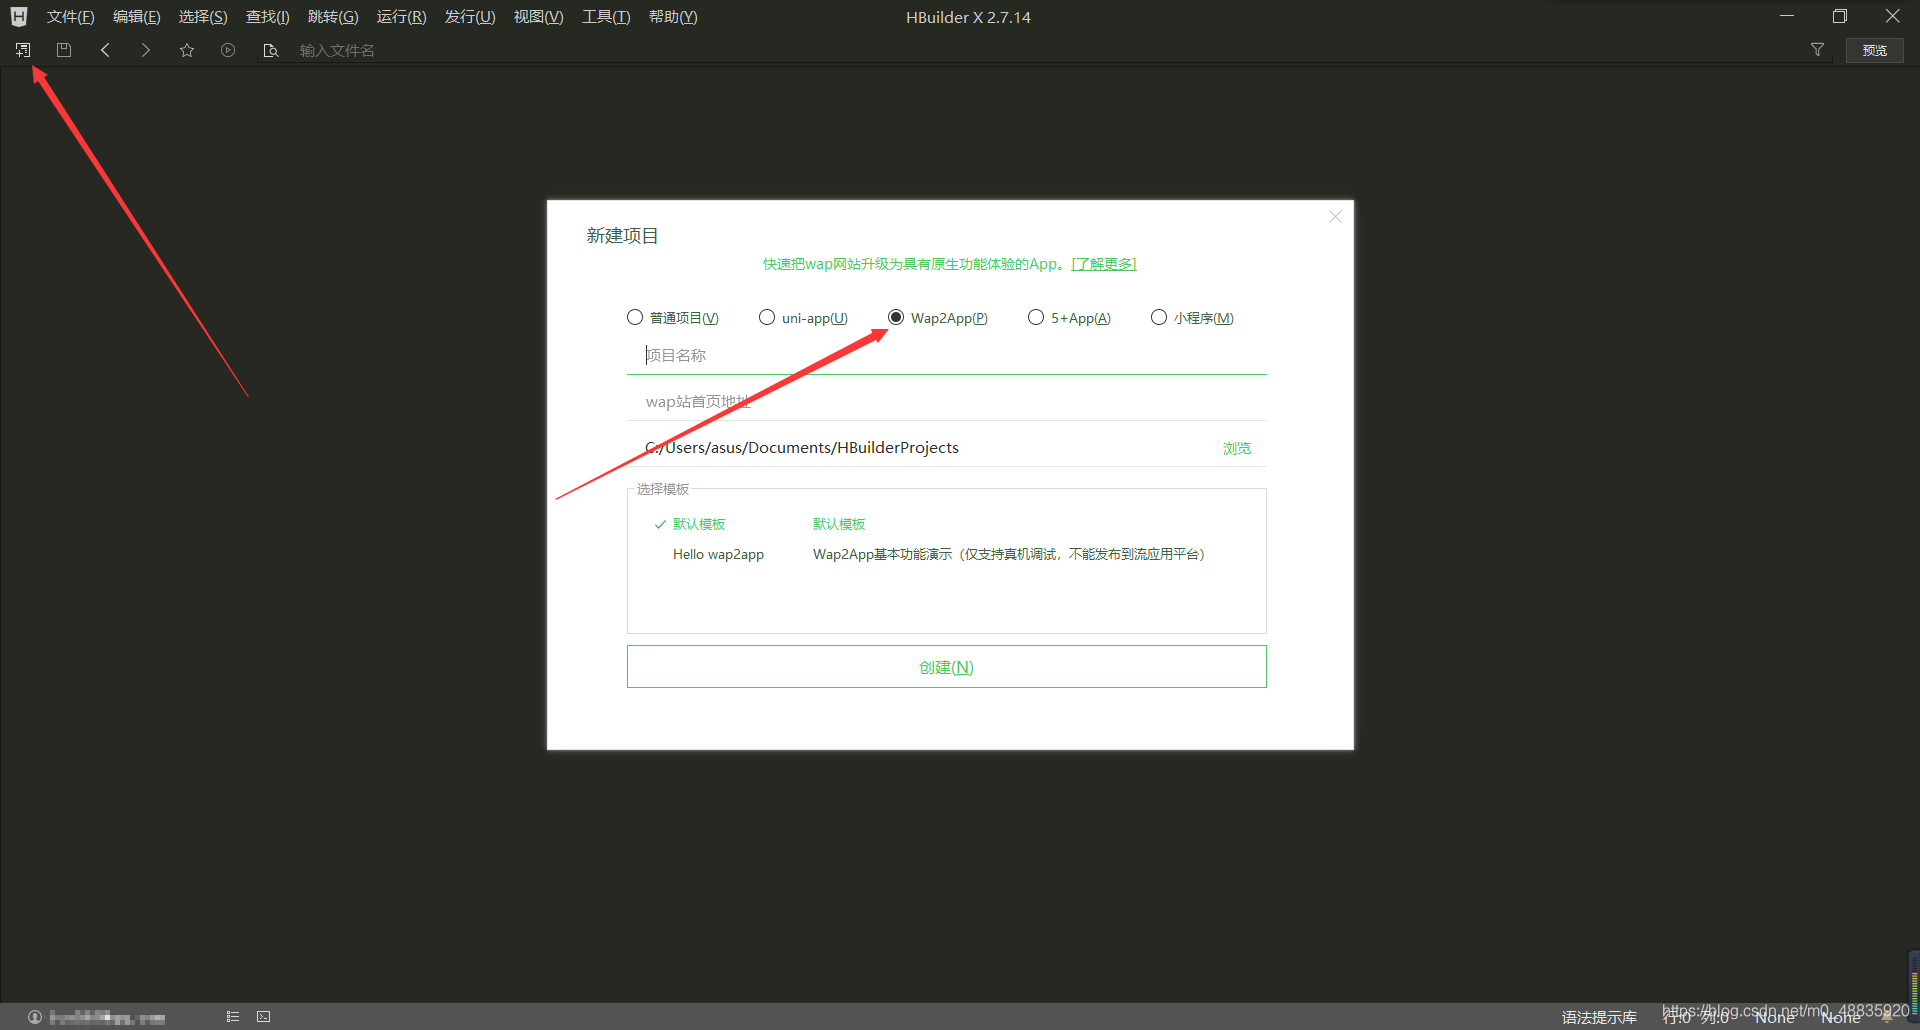Open the 了解更多 link
Screen dimensions: 1920x1030
(x=1104, y=264)
